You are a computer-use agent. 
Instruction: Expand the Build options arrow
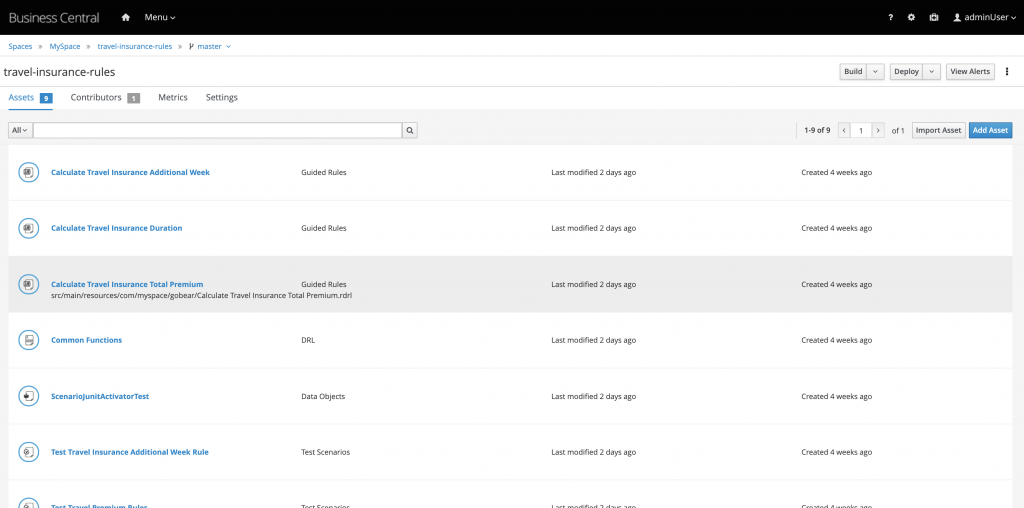coord(876,72)
